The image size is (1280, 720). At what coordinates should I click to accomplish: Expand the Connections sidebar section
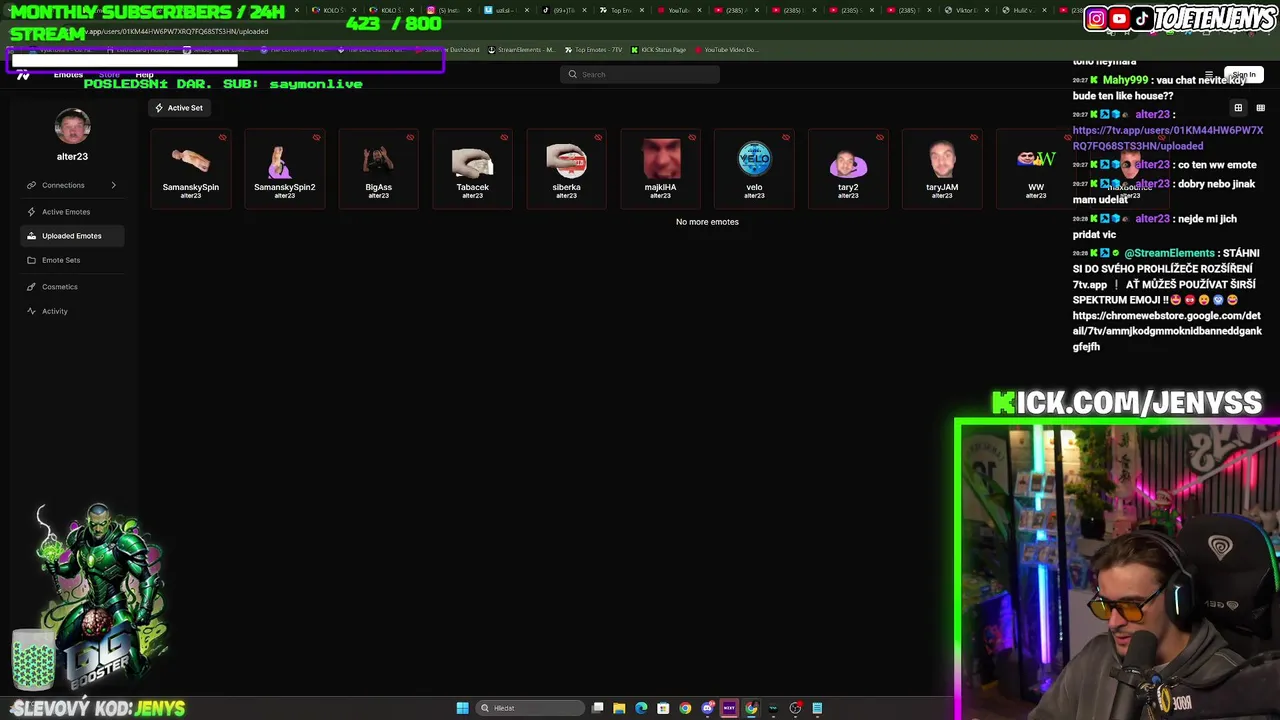pyautogui.click(x=72, y=185)
